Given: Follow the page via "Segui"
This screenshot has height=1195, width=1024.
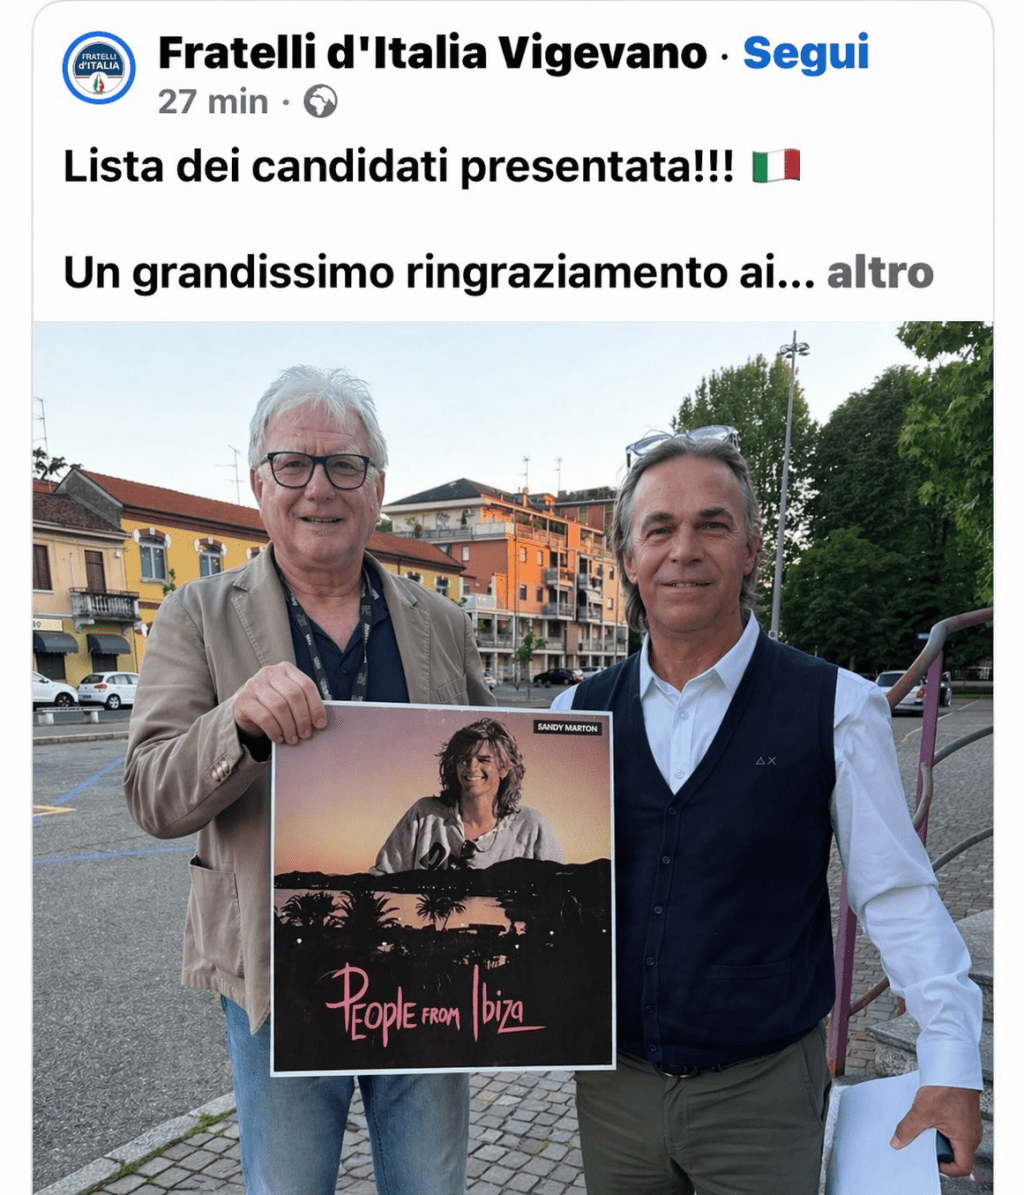Looking at the screenshot, I should (x=805, y=53).
